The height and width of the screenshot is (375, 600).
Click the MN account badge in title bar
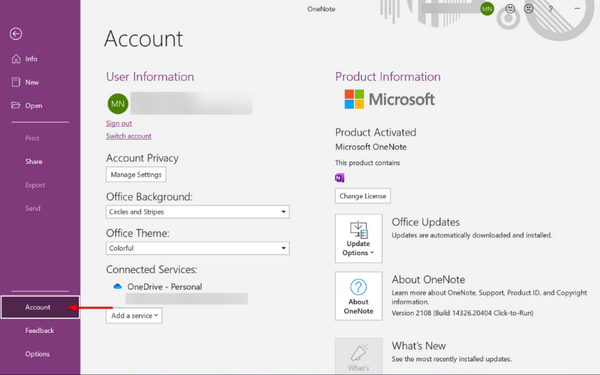[487, 9]
